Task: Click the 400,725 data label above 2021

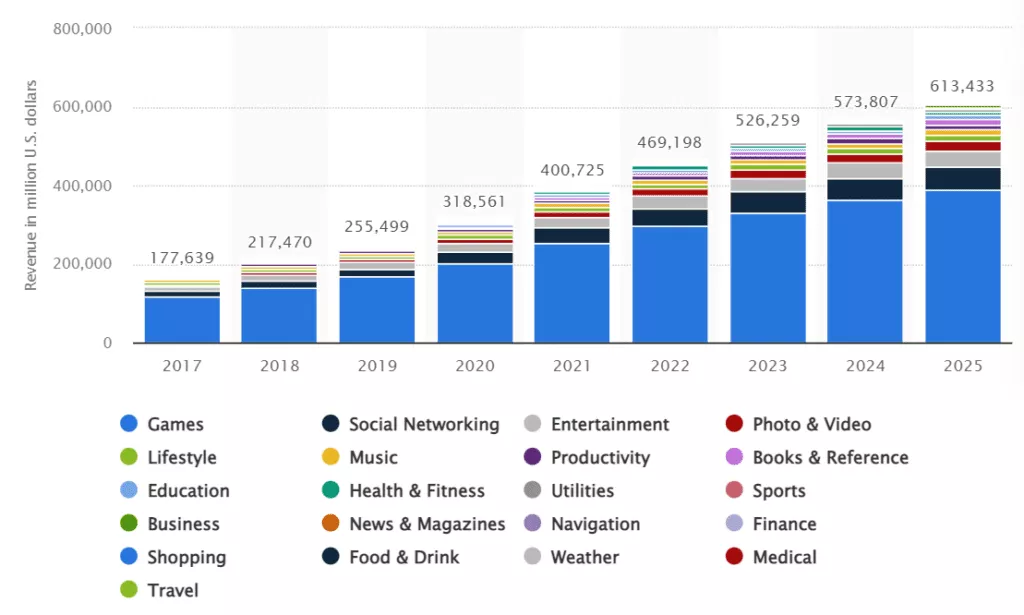Action: click(x=573, y=171)
